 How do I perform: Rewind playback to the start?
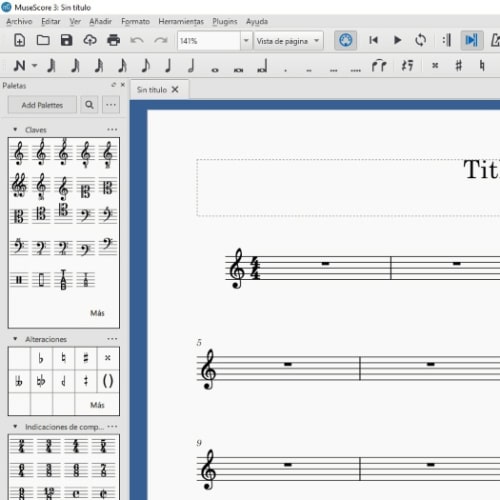point(374,40)
